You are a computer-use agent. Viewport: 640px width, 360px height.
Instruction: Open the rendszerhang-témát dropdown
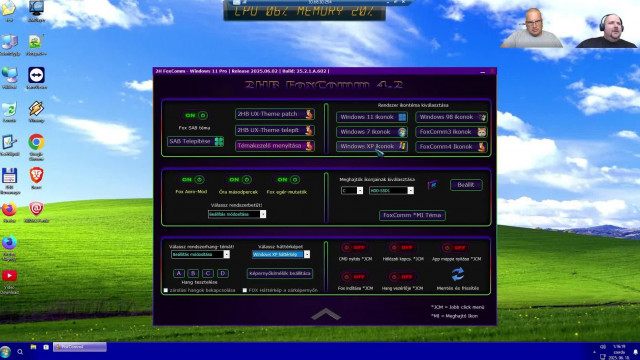[200, 254]
